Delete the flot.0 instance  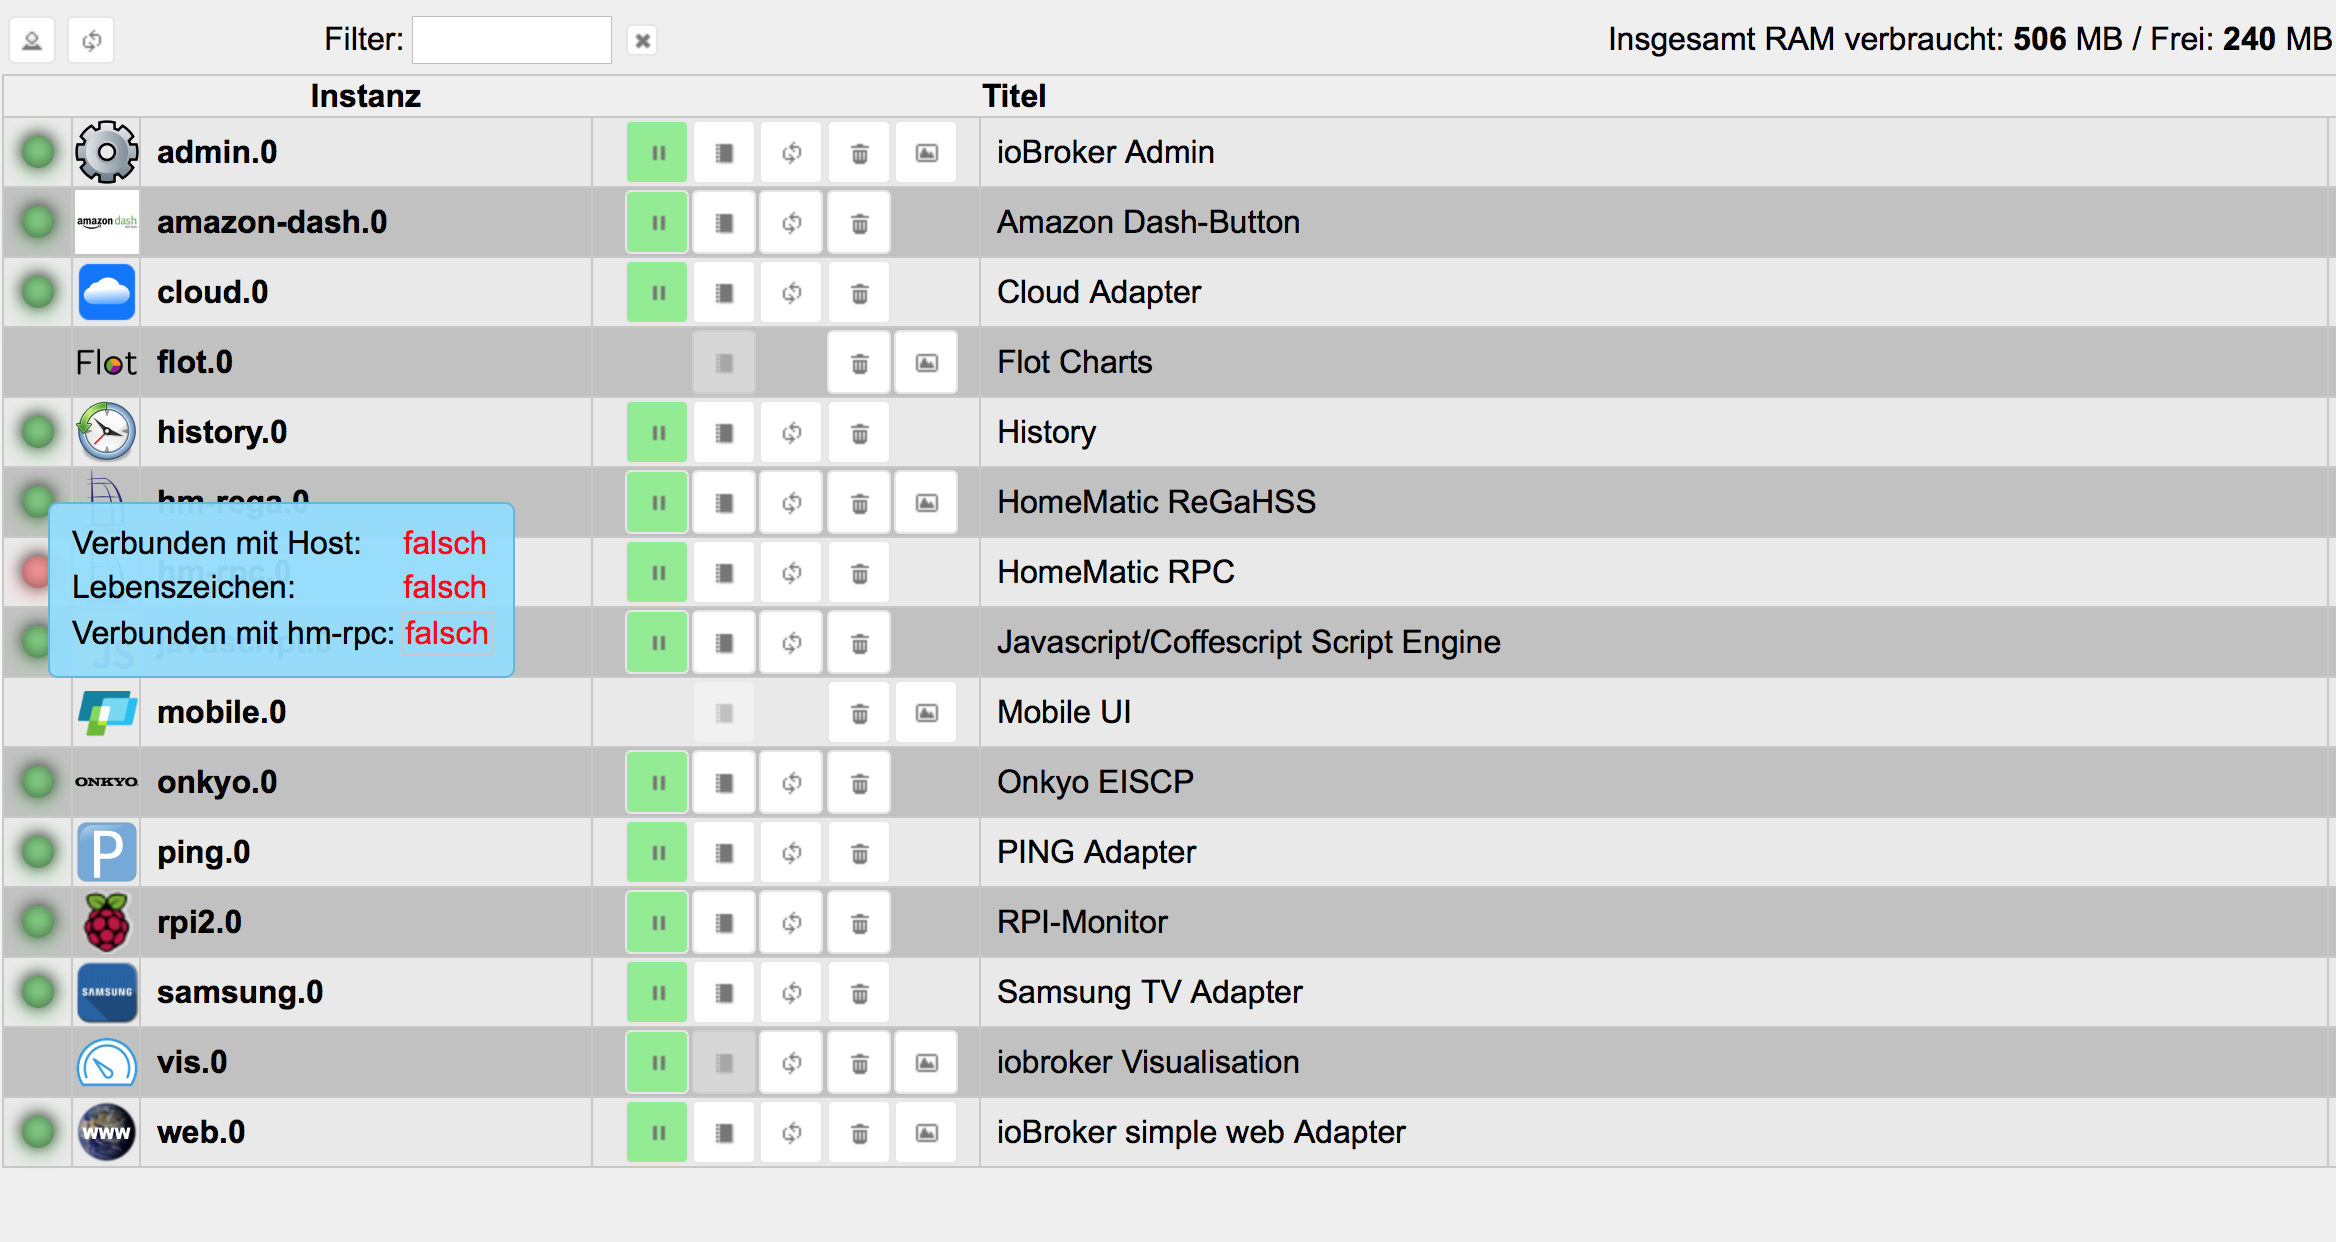tap(859, 363)
